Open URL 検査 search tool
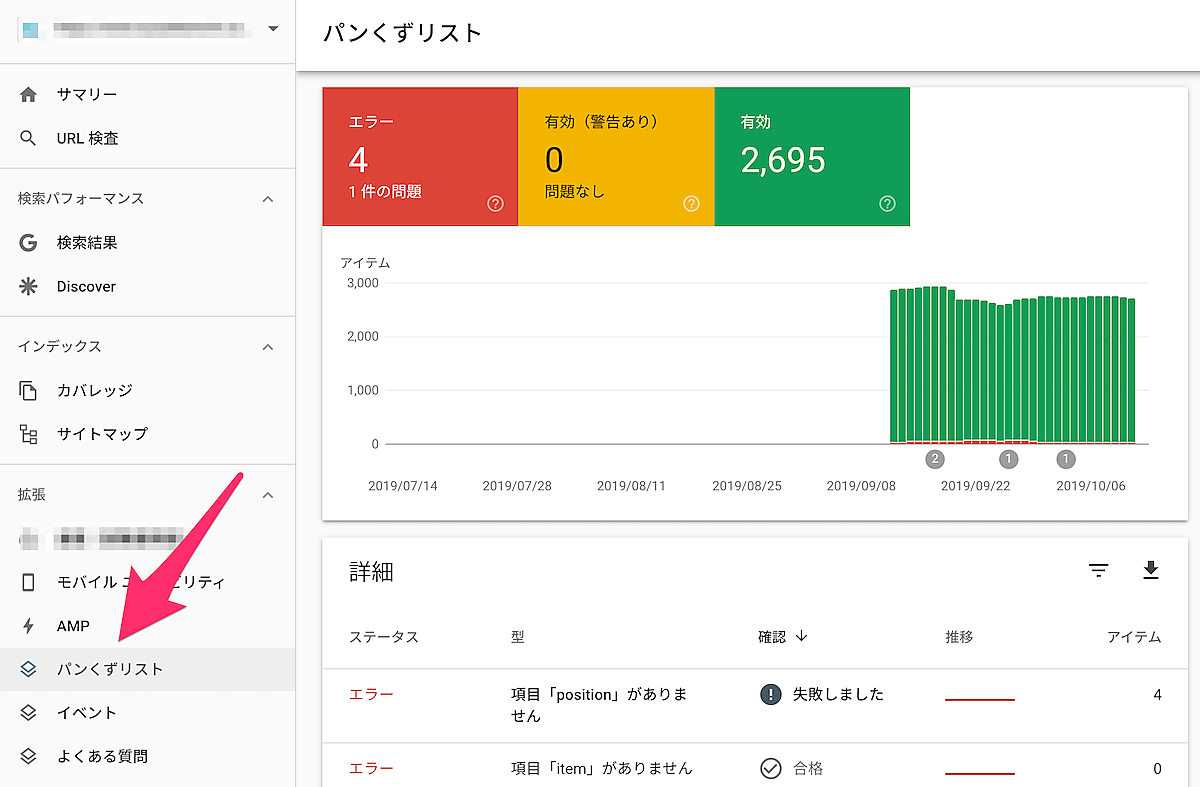Viewport: 1200px width, 787px height. tap(87, 139)
